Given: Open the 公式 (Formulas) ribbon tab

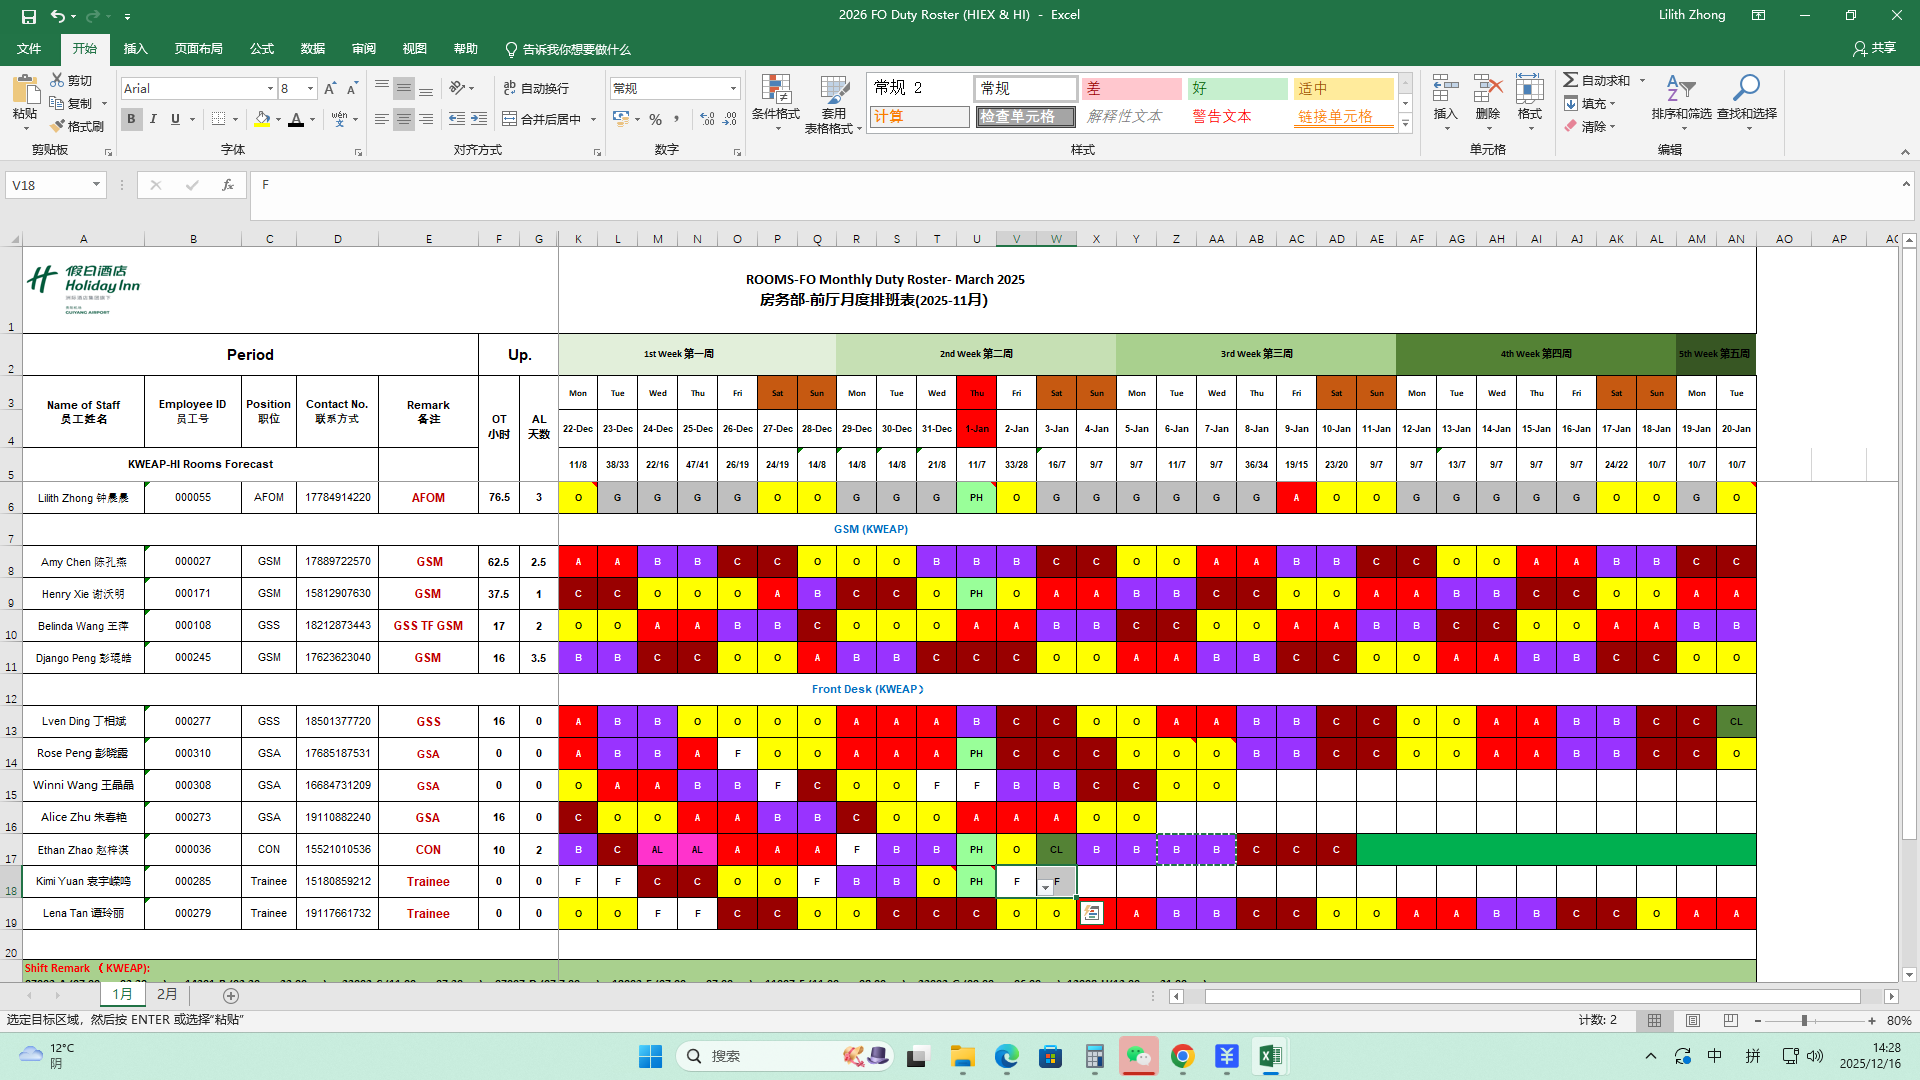Looking at the screenshot, I should (x=262, y=48).
